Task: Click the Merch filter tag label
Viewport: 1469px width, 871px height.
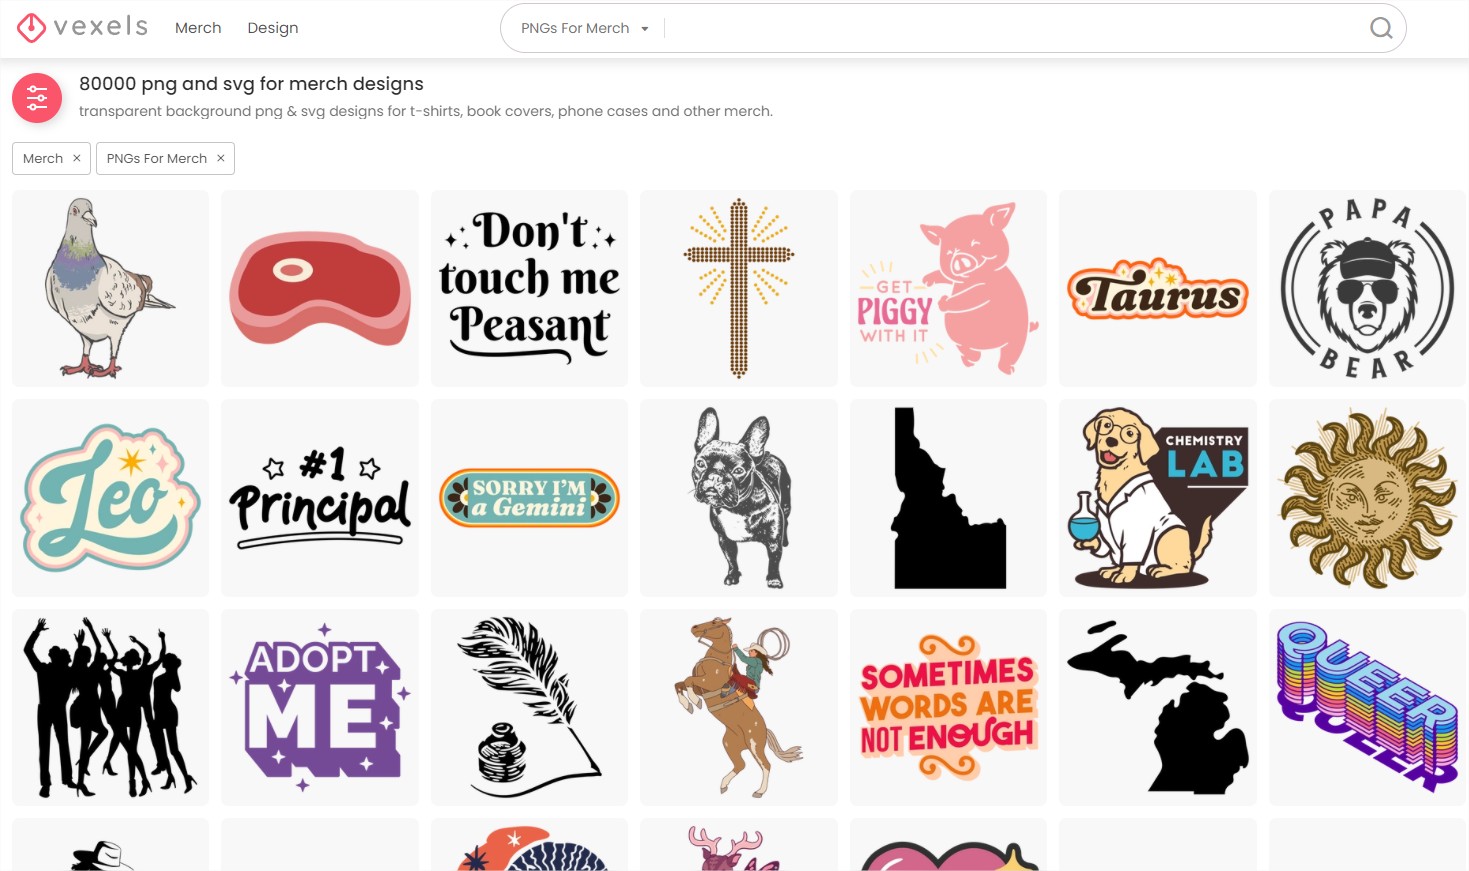Action: tap(43, 158)
